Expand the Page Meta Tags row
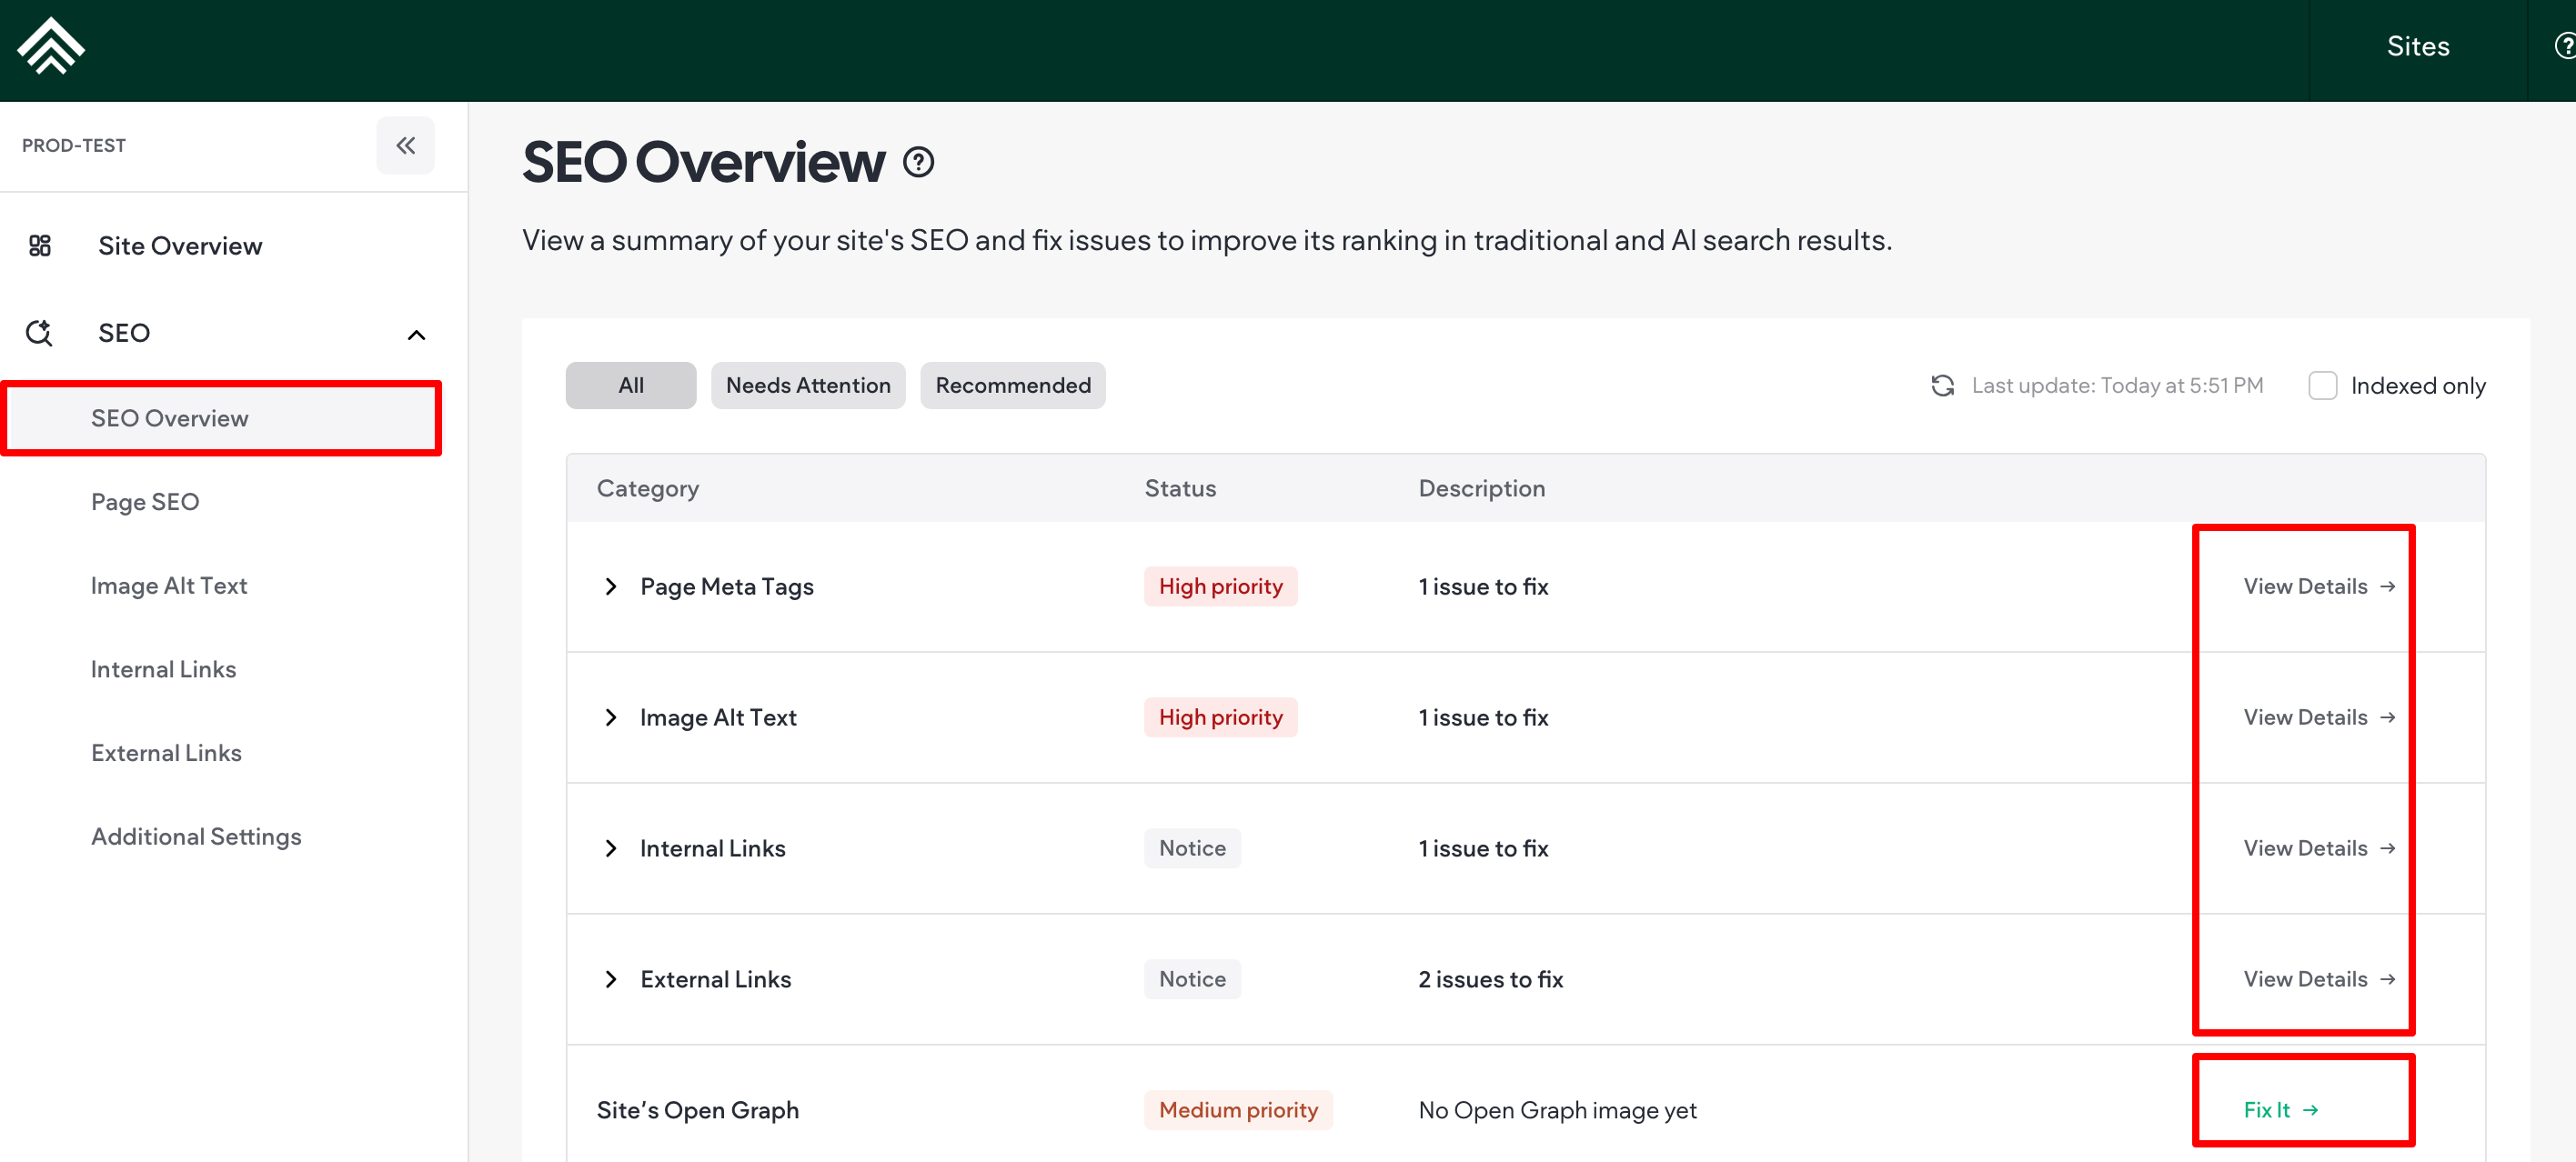2576x1162 pixels. click(611, 587)
